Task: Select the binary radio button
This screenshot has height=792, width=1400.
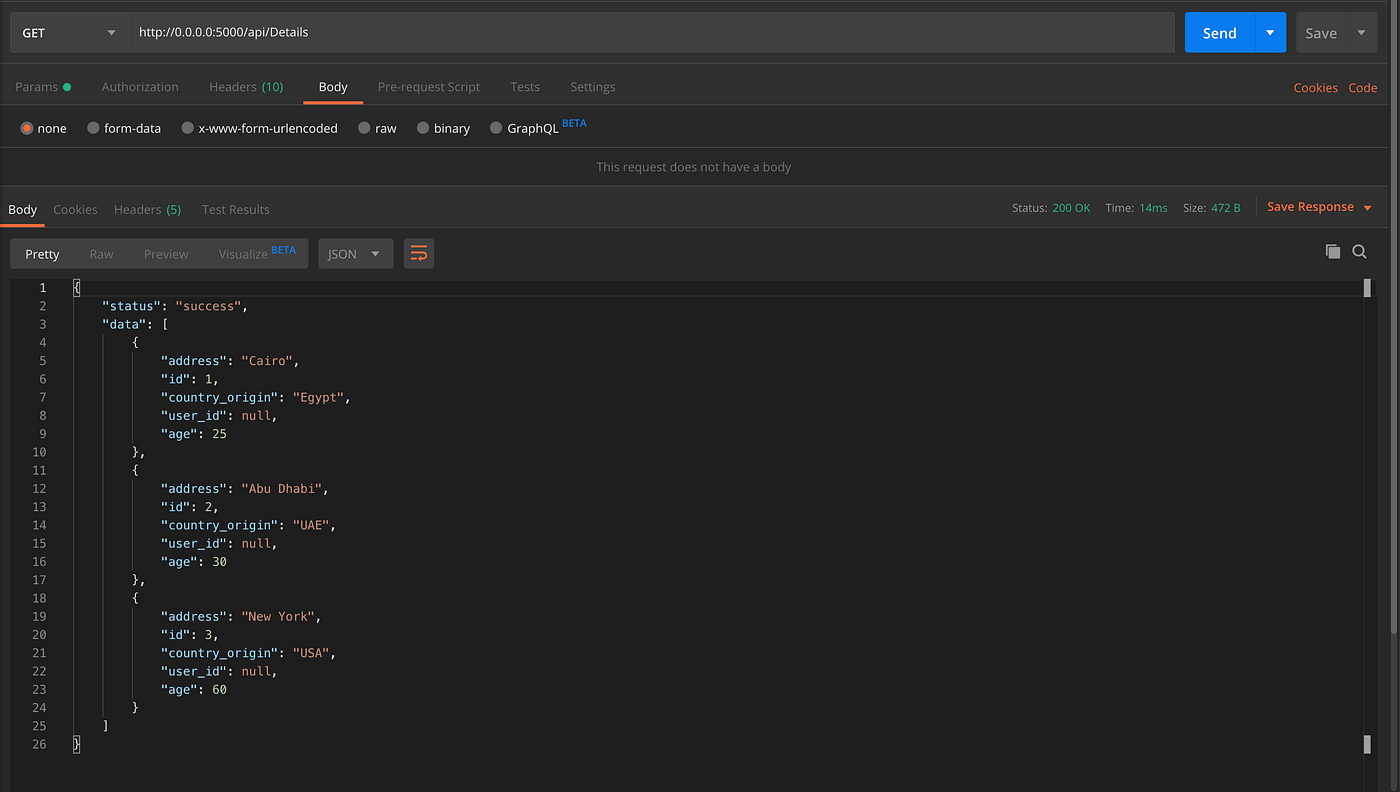Action: pos(423,128)
